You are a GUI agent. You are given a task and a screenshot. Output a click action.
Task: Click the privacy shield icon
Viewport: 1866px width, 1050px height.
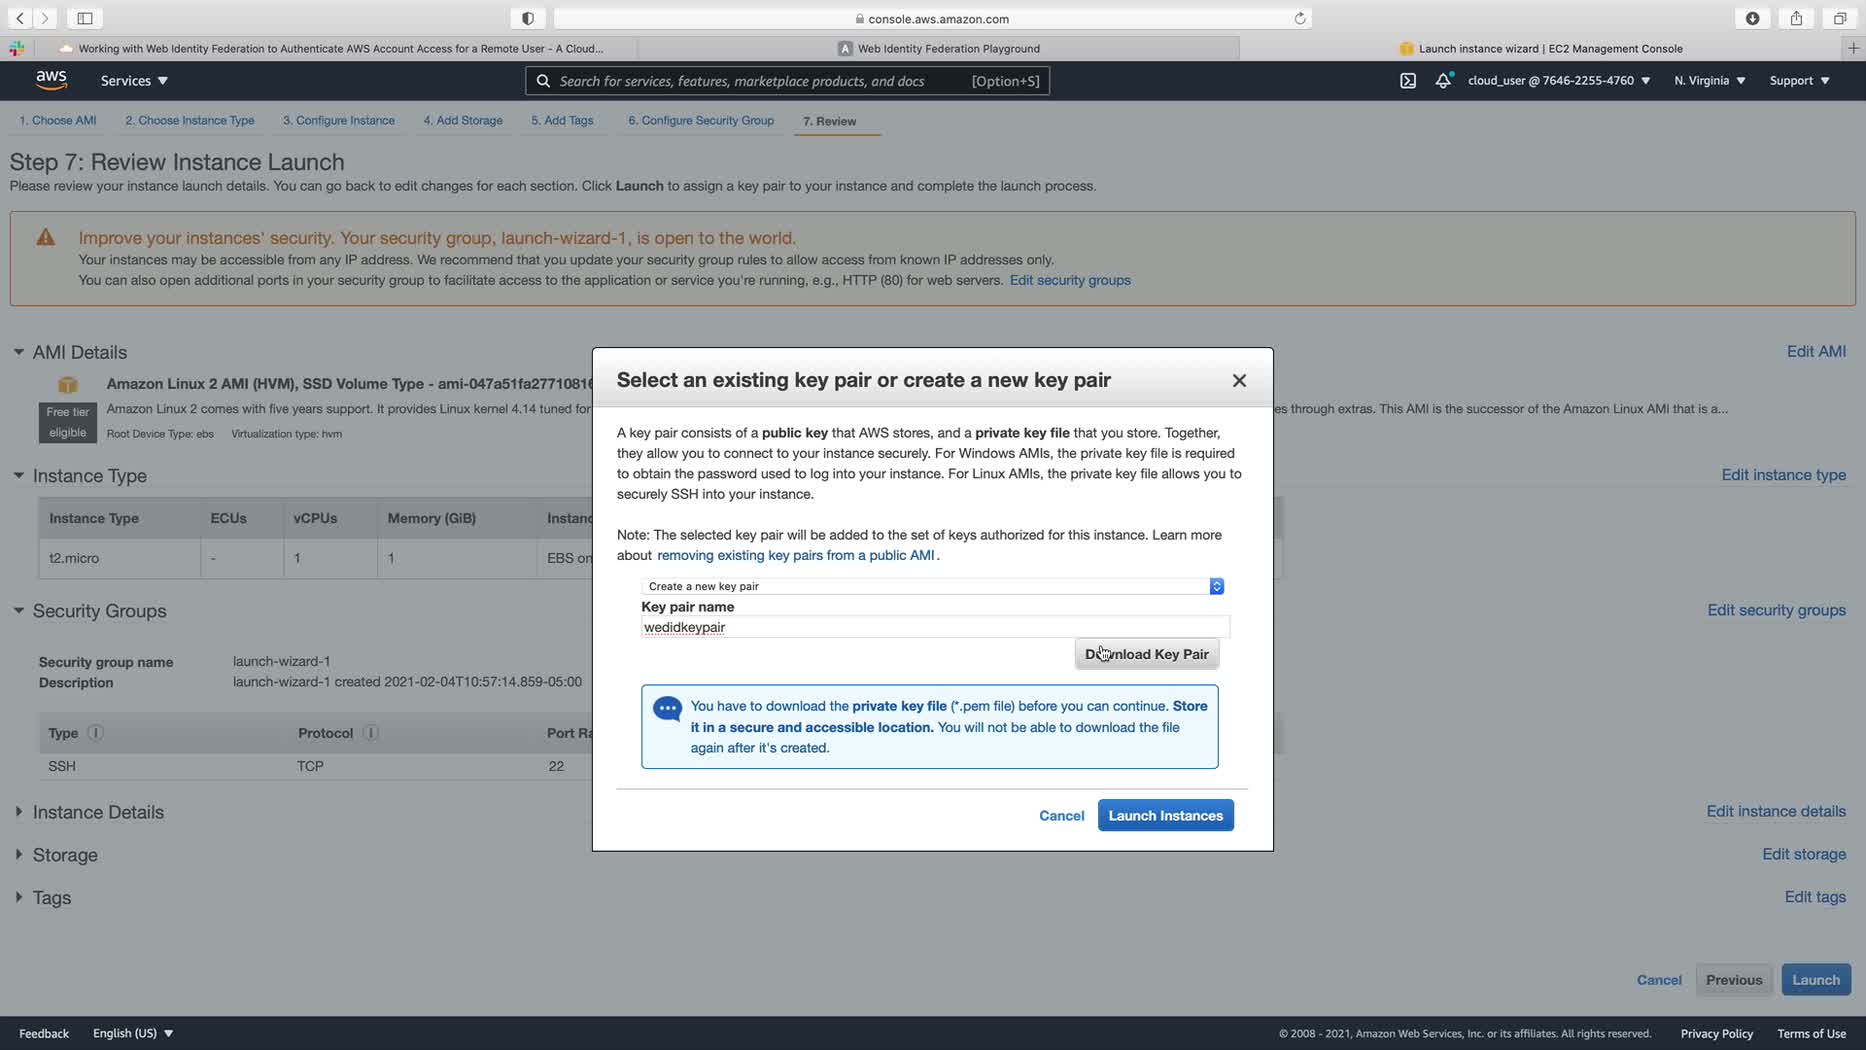528,18
